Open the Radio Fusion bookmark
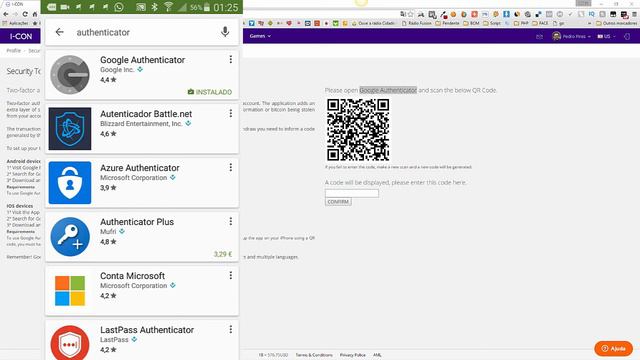640x360 pixels. coord(416,23)
